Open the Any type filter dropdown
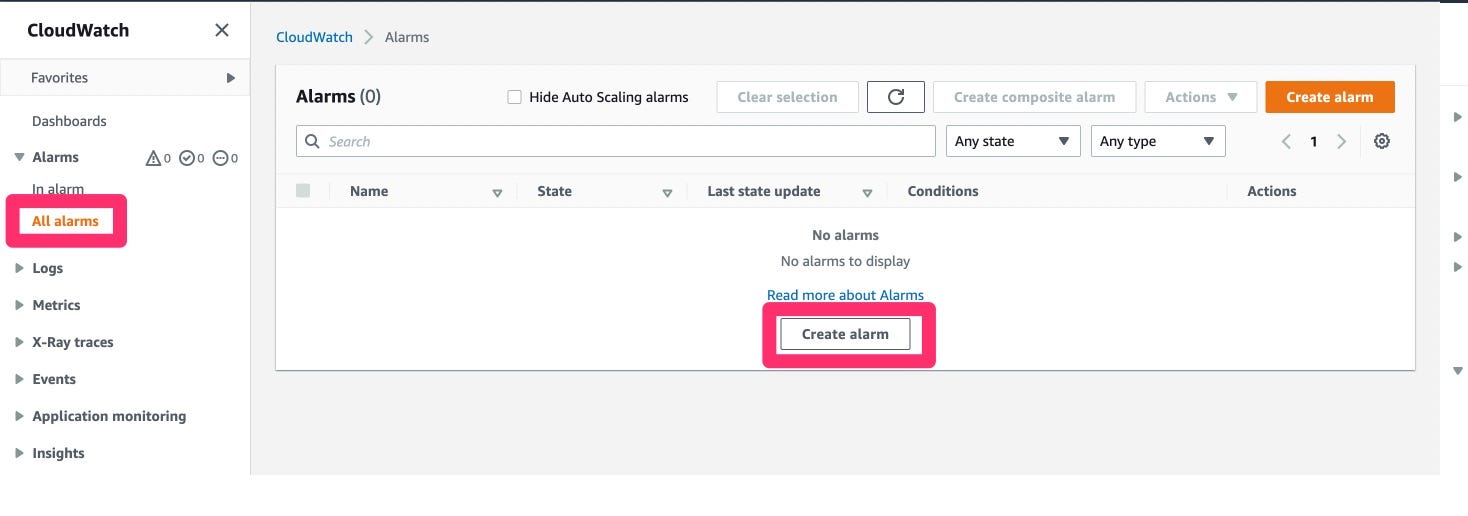This screenshot has width=1468, height=516. click(1158, 142)
